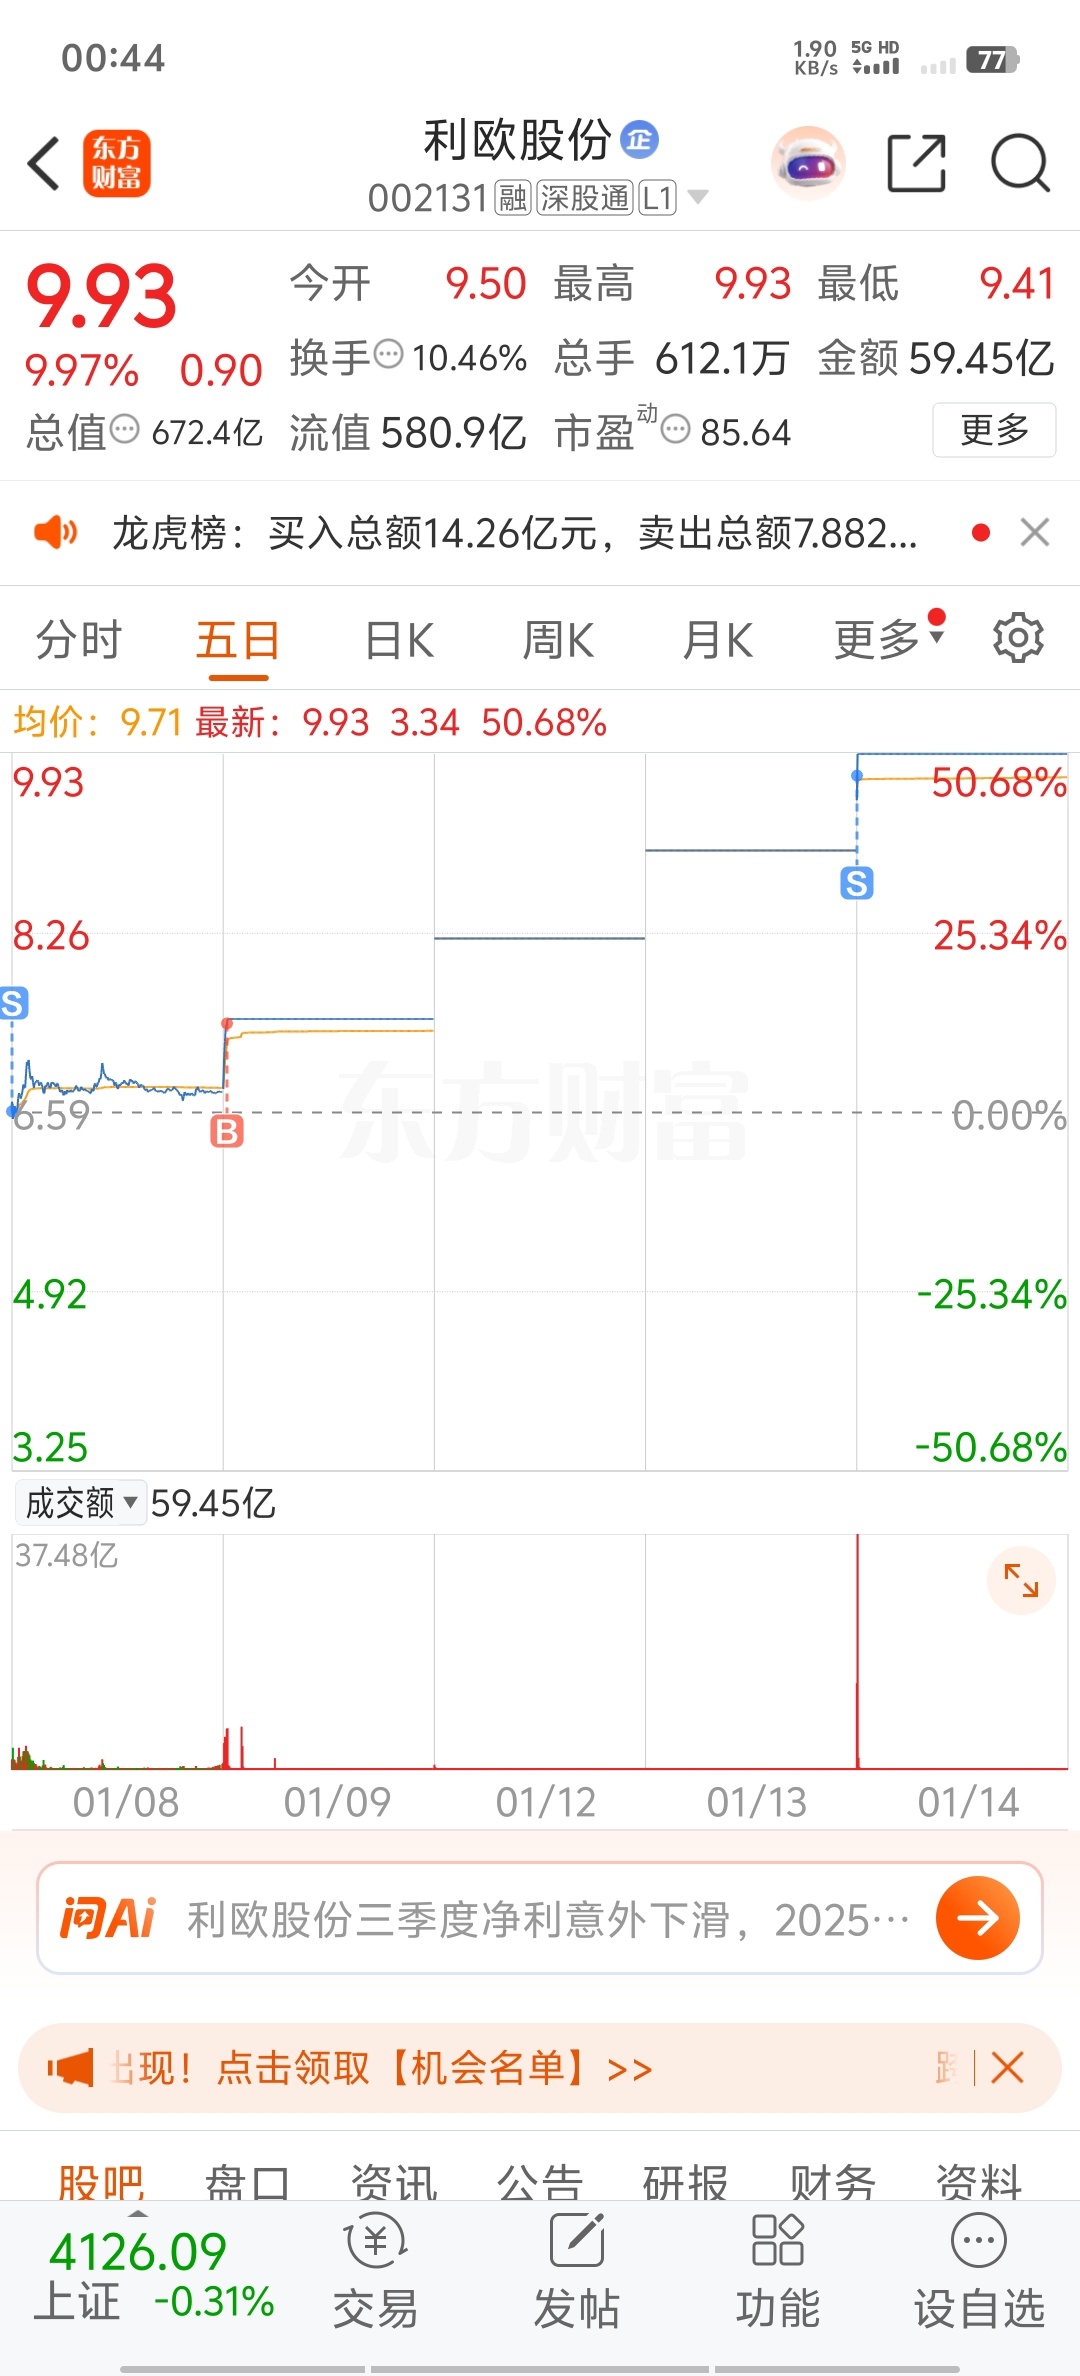Click the 更多 quote details button
Image resolution: width=1080 pixels, height=2376 pixels.
click(993, 430)
